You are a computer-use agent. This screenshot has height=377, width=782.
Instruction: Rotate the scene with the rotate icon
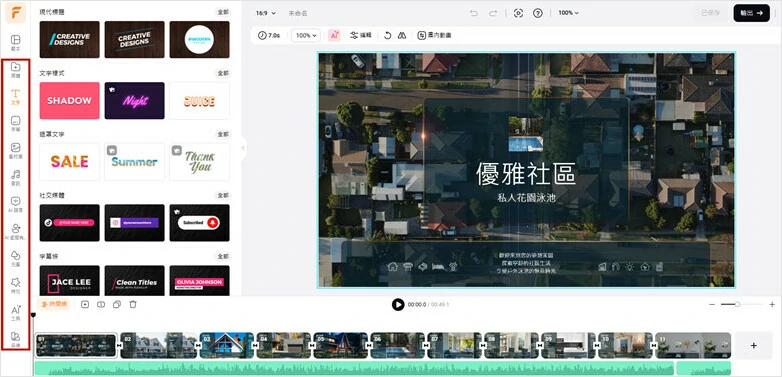tap(388, 35)
